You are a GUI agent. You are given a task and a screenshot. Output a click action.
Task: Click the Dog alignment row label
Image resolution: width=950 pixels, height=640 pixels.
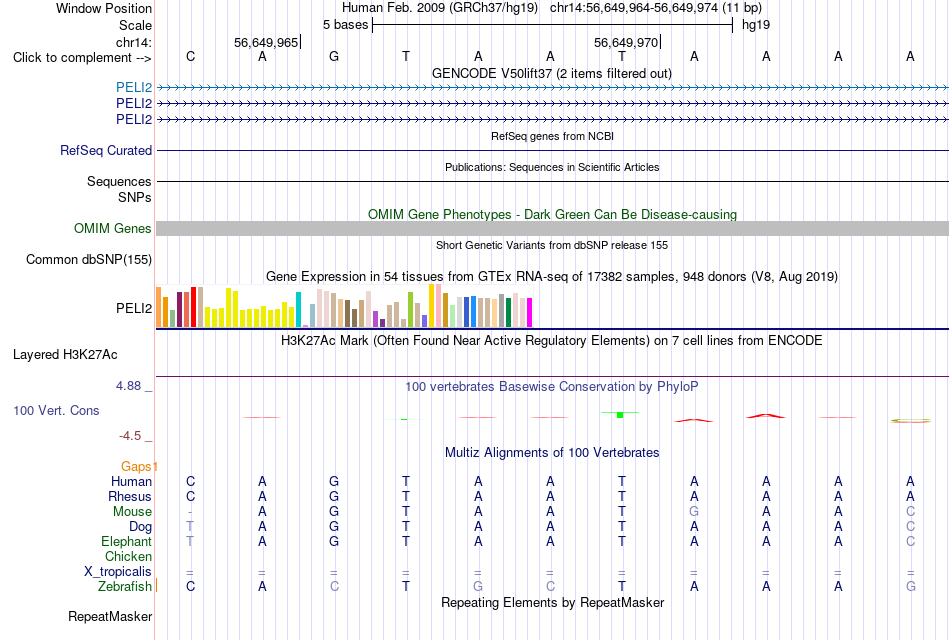click(x=140, y=527)
